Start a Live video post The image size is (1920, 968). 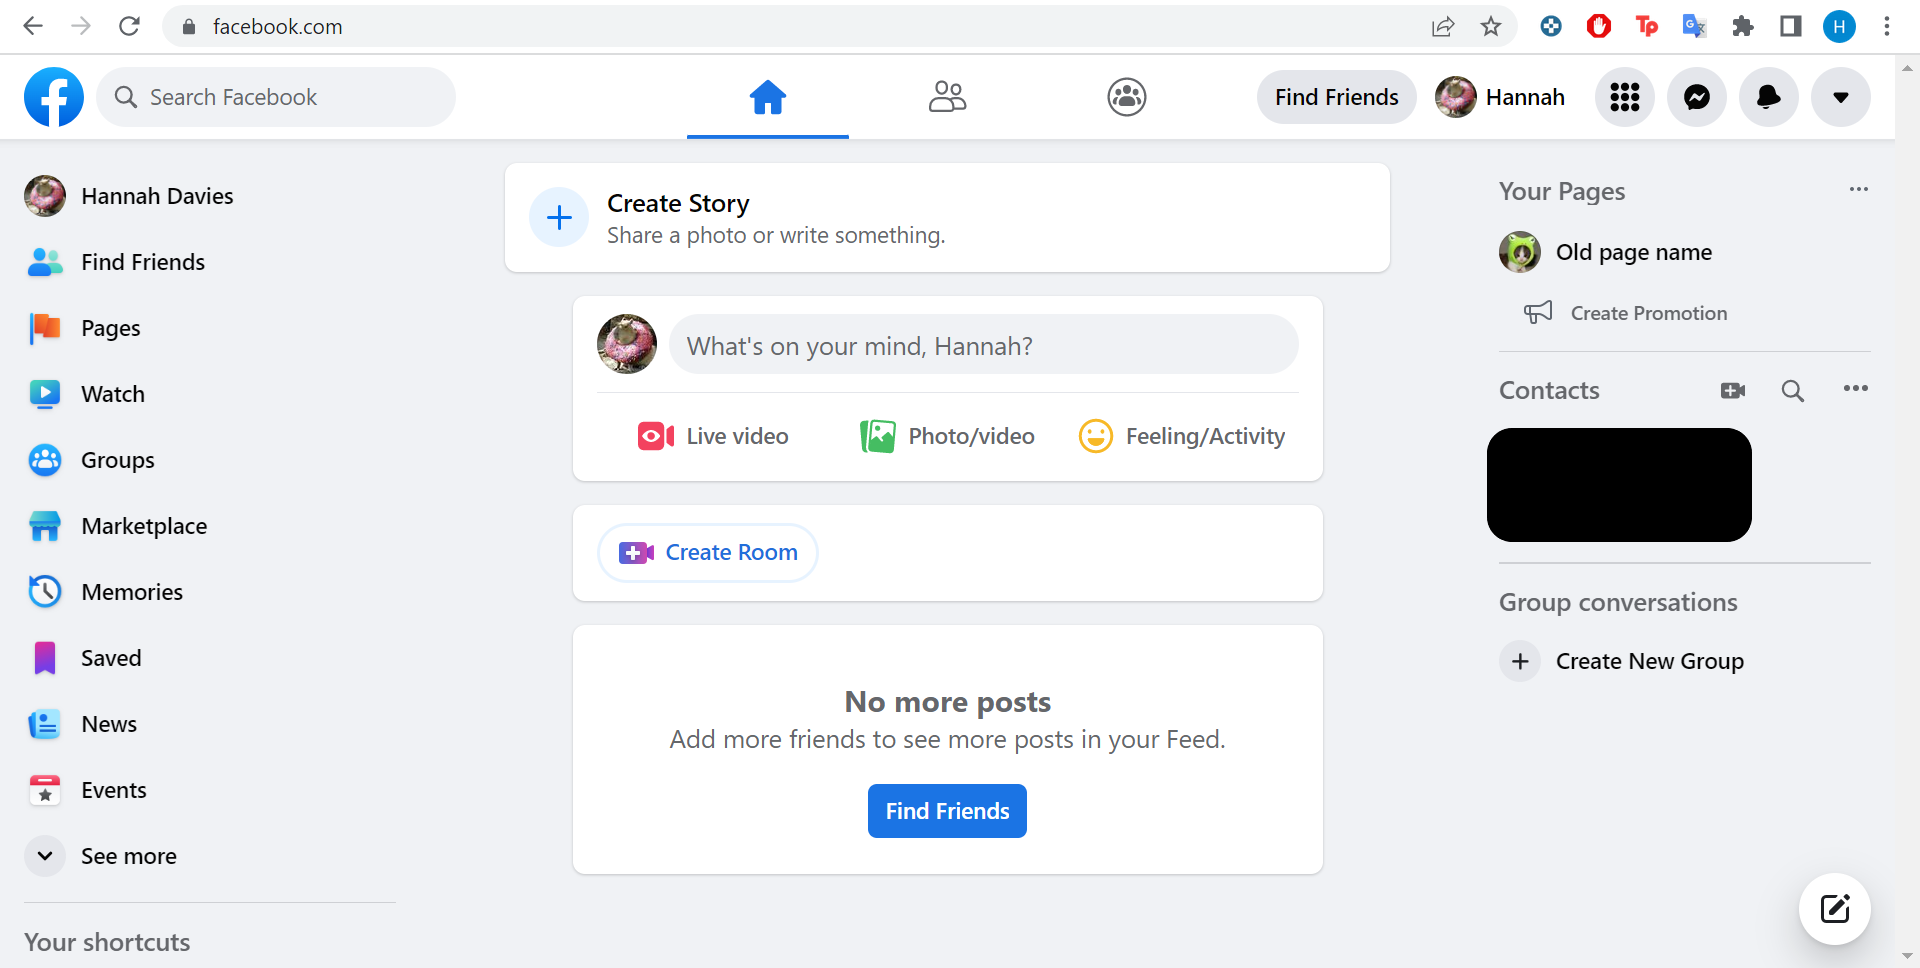click(714, 436)
